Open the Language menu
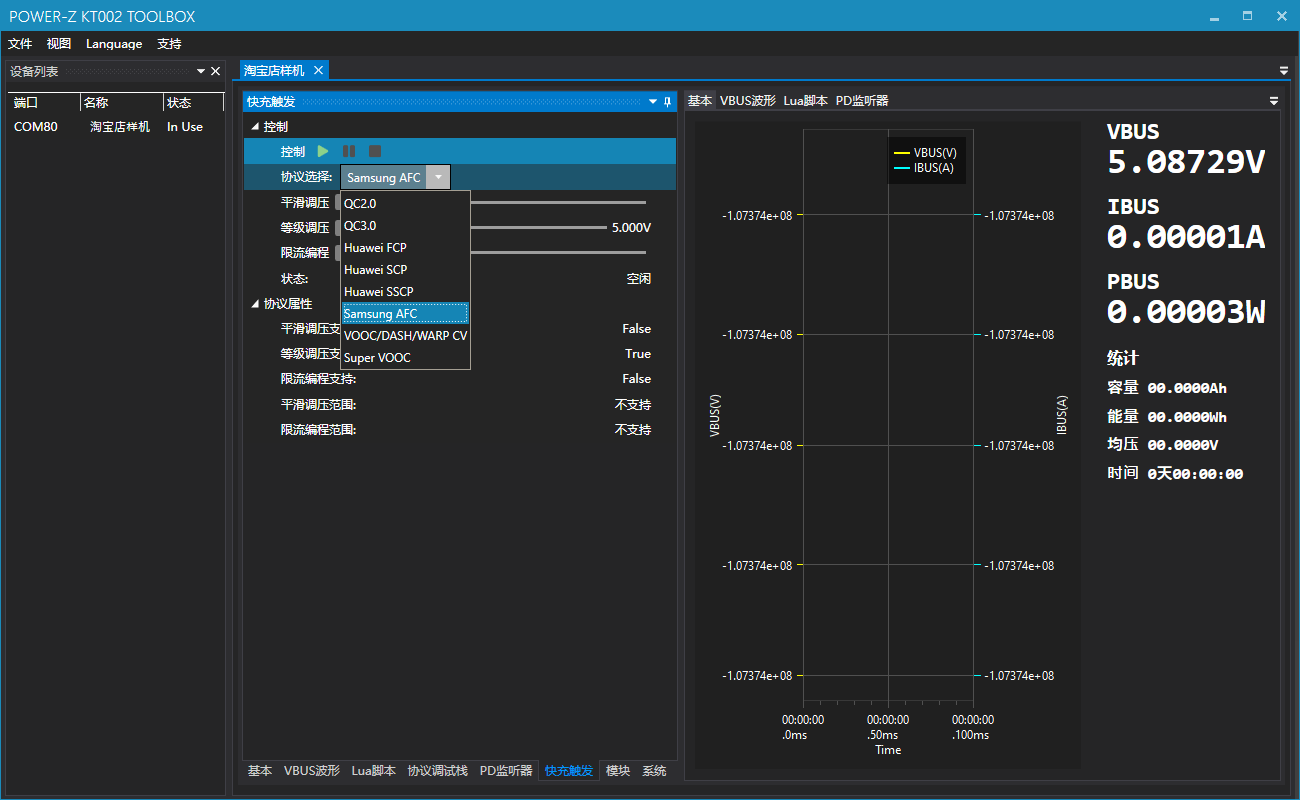1300x800 pixels. click(114, 44)
